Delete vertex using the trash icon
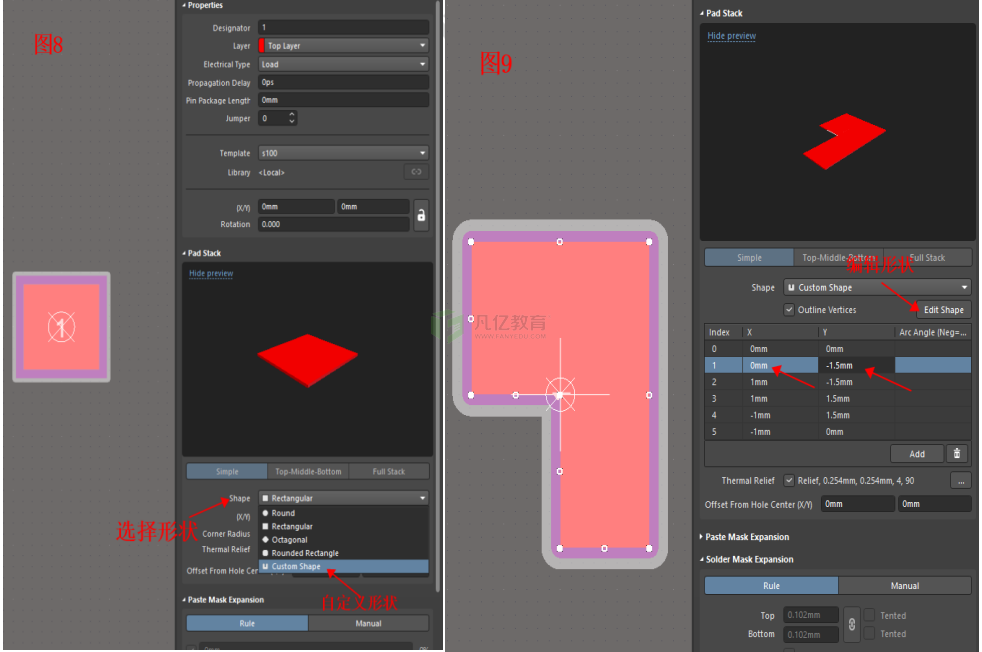Image resolution: width=982 pixels, height=652 pixels. point(957,453)
